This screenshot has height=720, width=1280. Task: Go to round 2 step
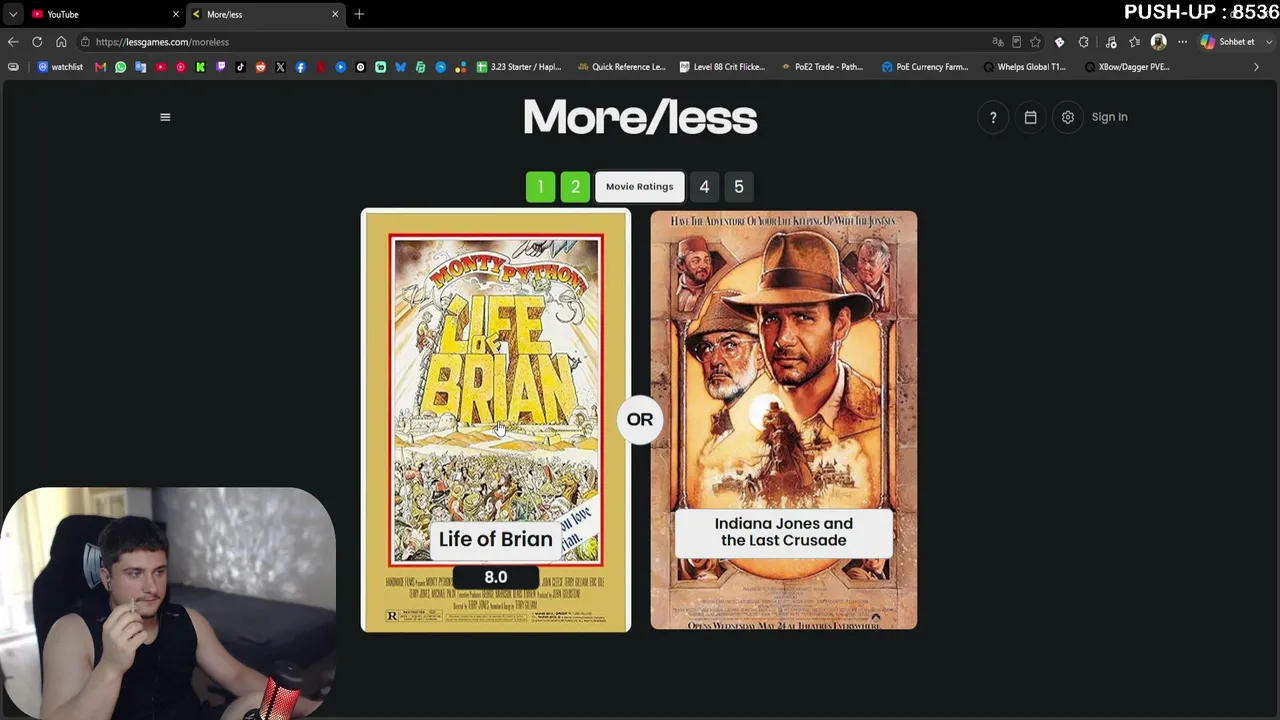point(575,187)
